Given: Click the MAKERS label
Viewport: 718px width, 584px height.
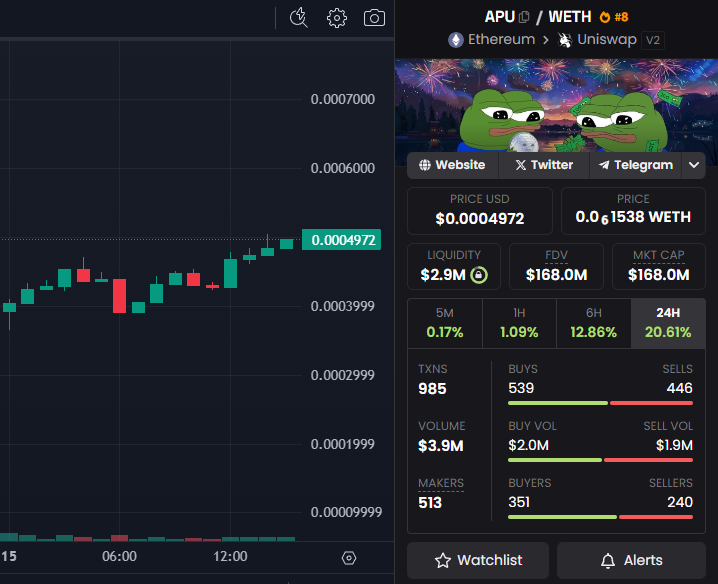Looking at the screenshot, I should tap(441, 483).
